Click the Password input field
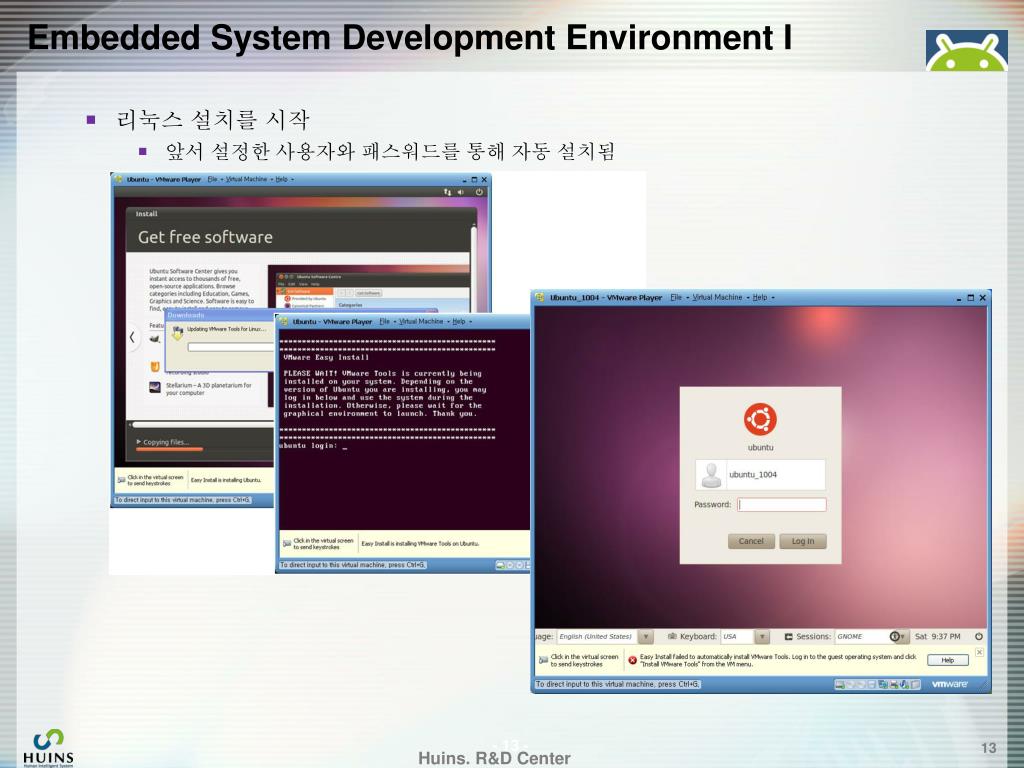Viewport: 1024px width, 768px height. click(782, 505)
